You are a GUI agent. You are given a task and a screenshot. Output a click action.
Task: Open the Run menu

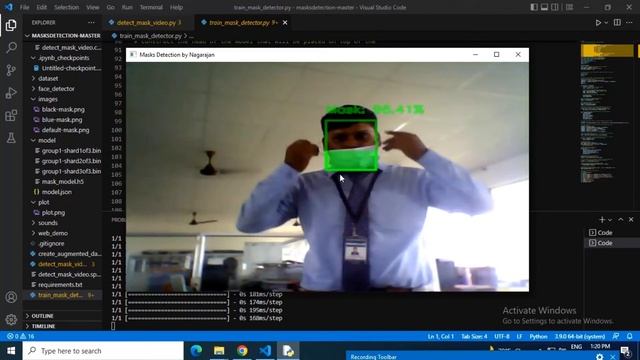coord(127,7)
